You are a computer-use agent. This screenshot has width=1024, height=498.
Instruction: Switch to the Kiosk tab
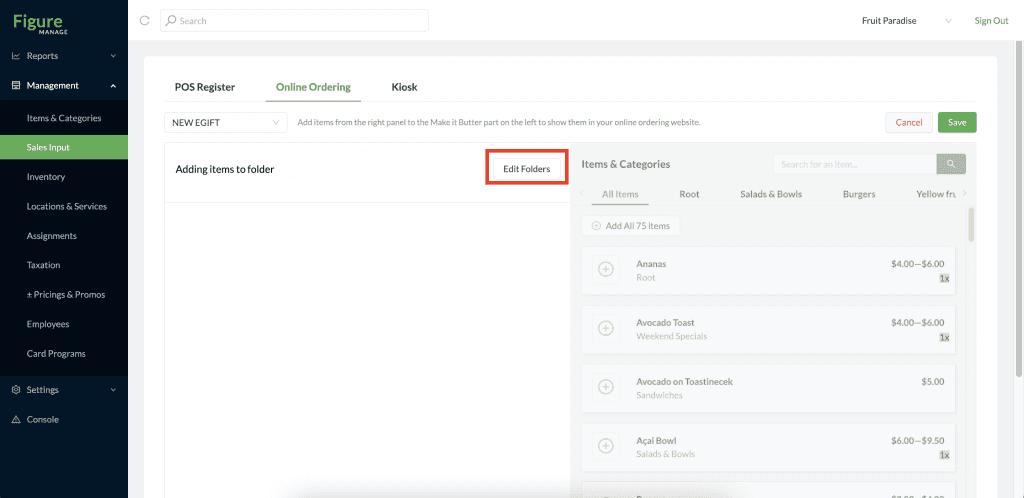point(404,87)
